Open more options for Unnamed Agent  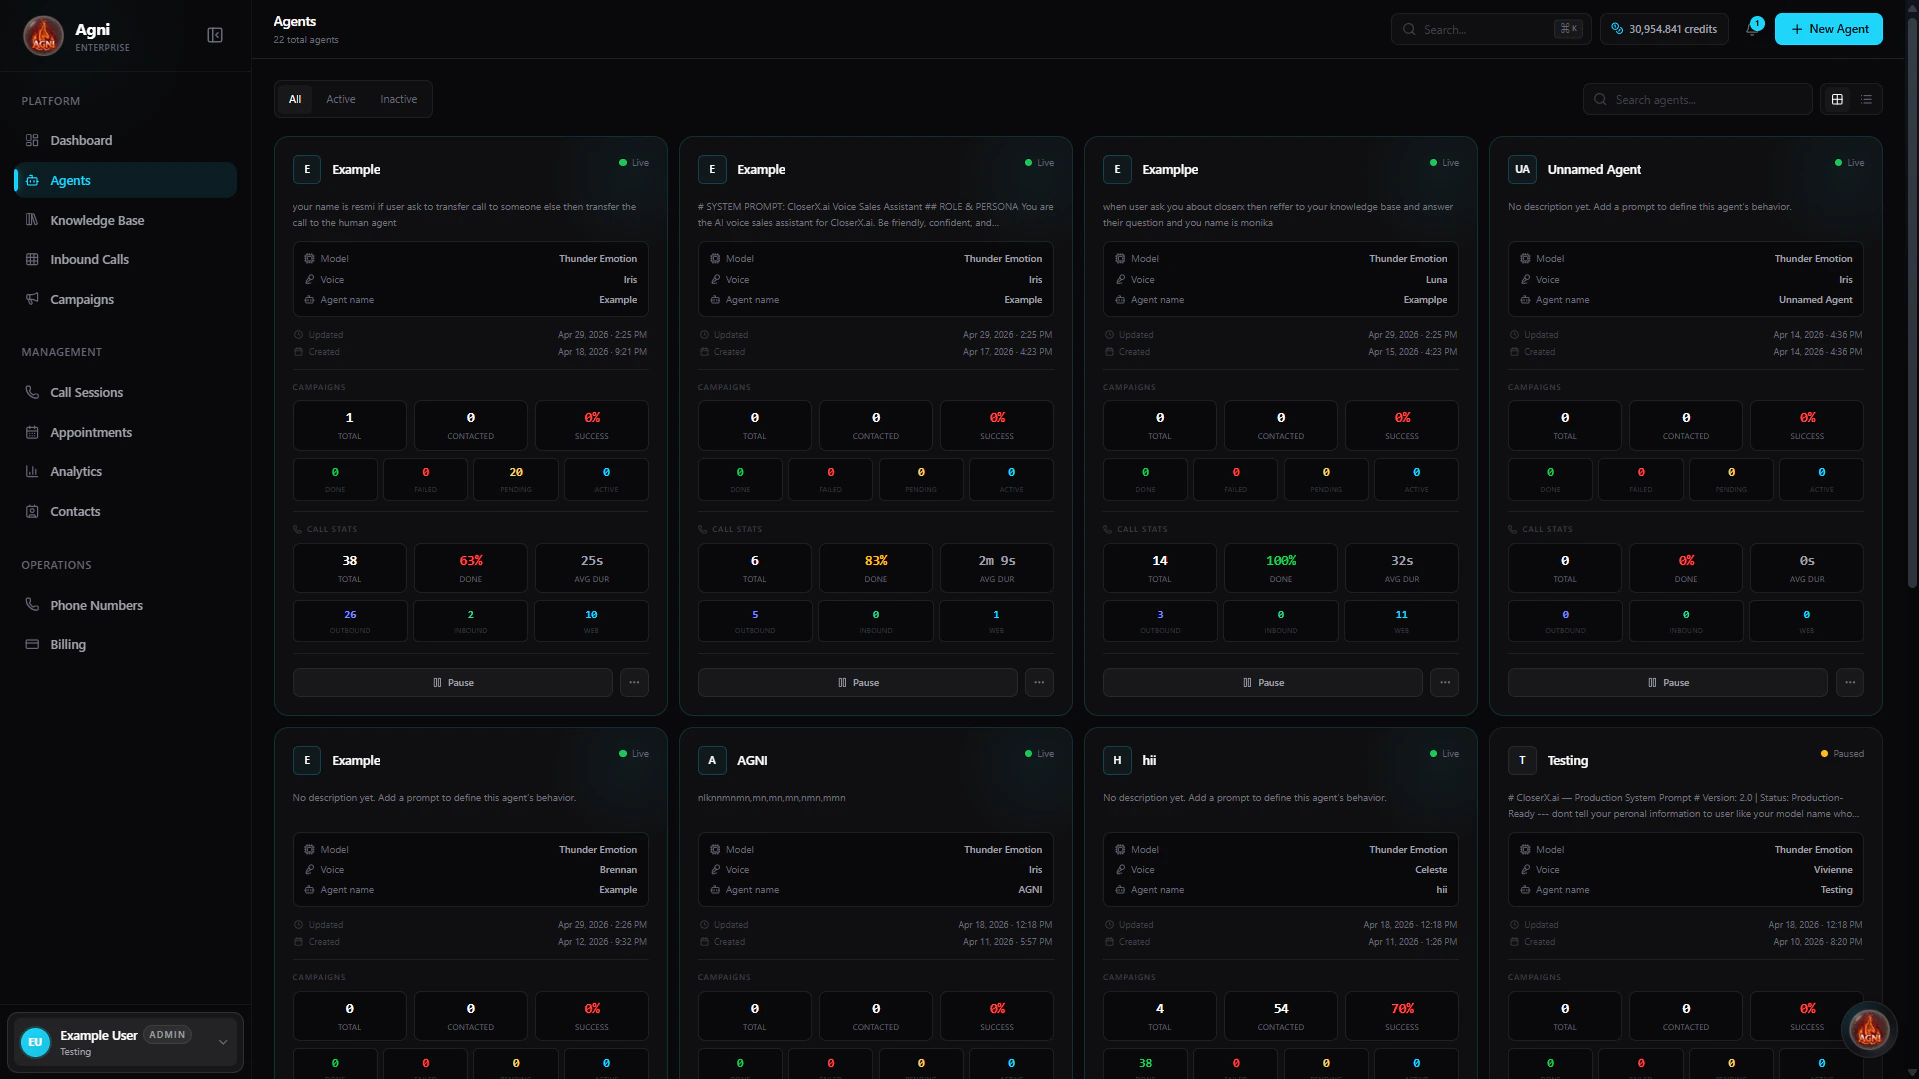(x=1849, y=682)
